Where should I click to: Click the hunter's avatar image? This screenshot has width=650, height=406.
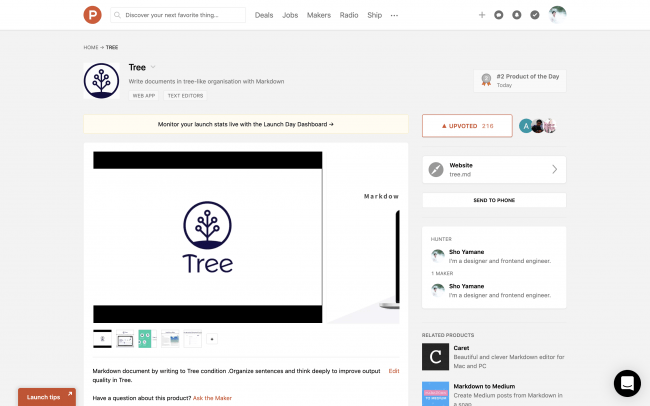click(437, 256)
